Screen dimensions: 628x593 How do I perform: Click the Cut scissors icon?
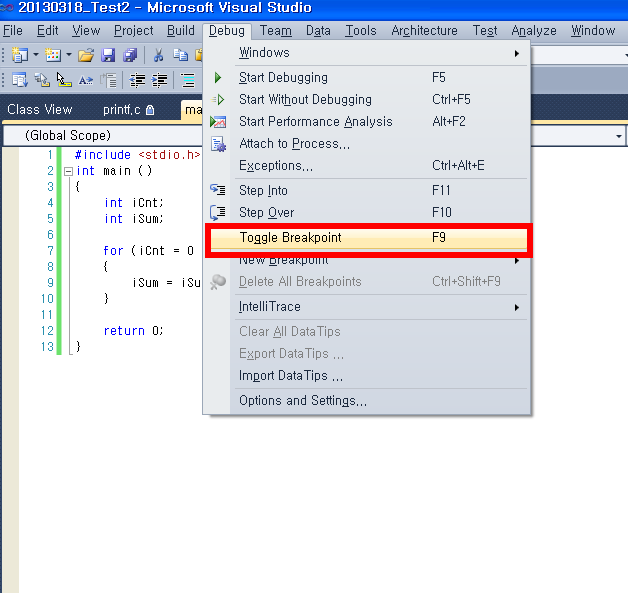tap(159, 55)
